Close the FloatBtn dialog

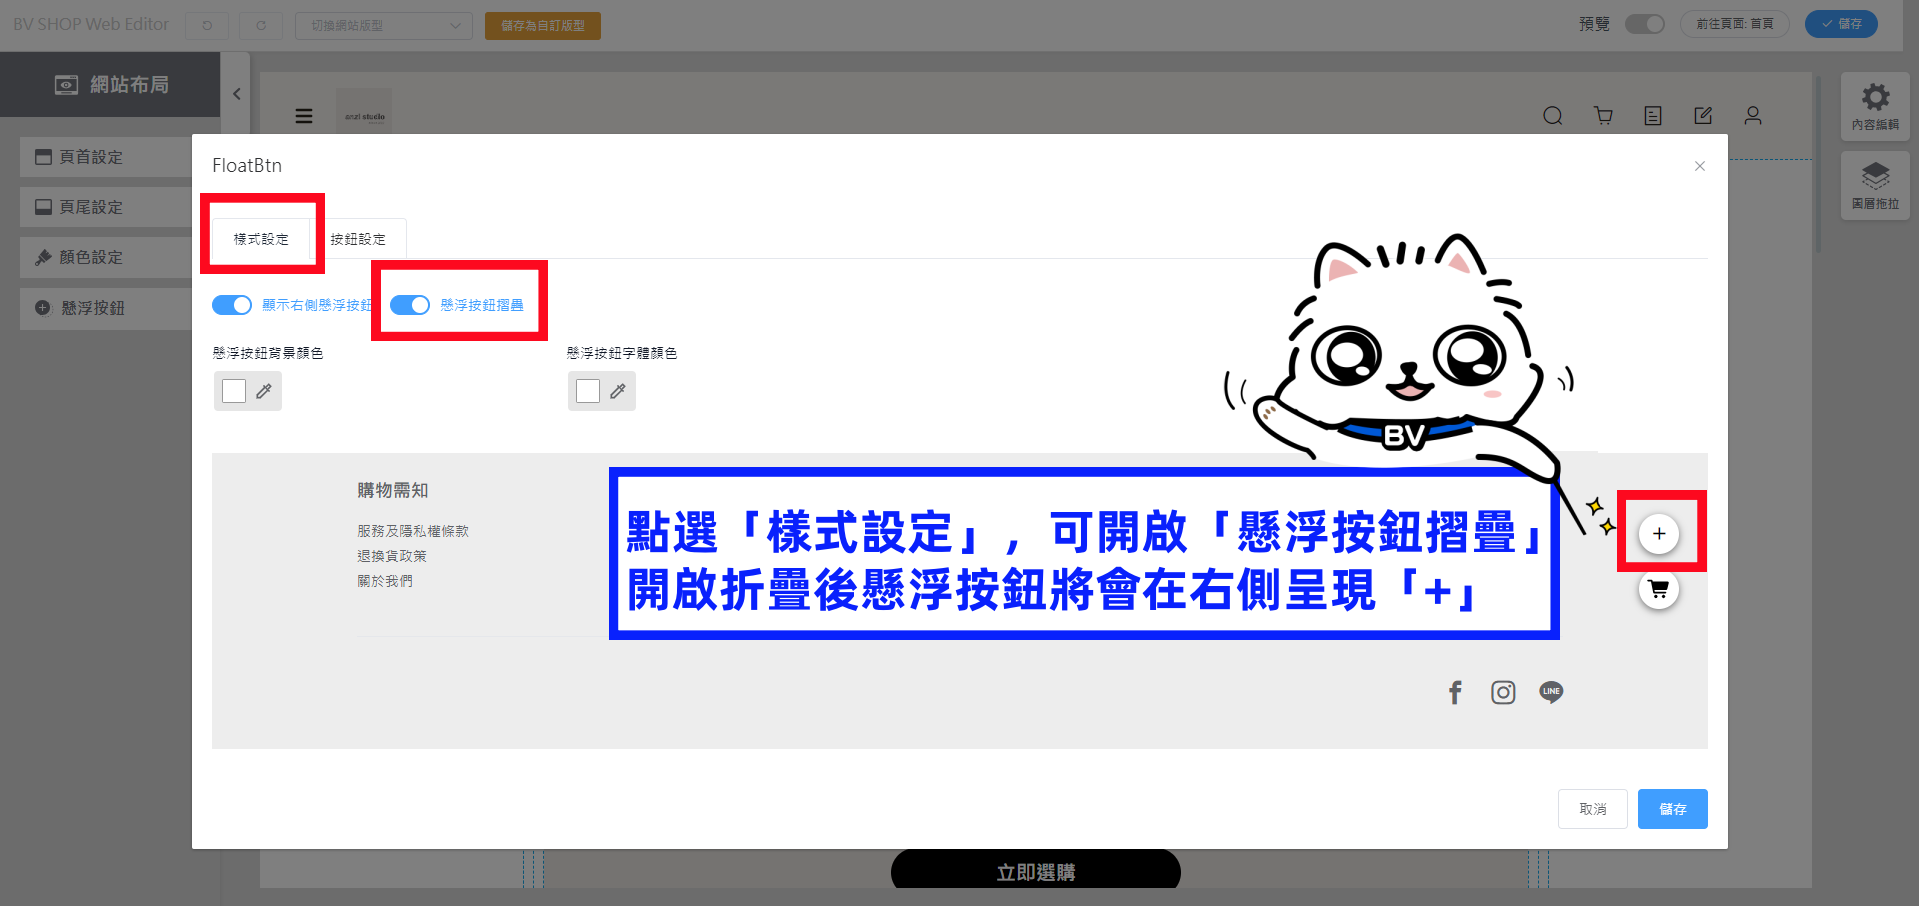click(1700, 166)
